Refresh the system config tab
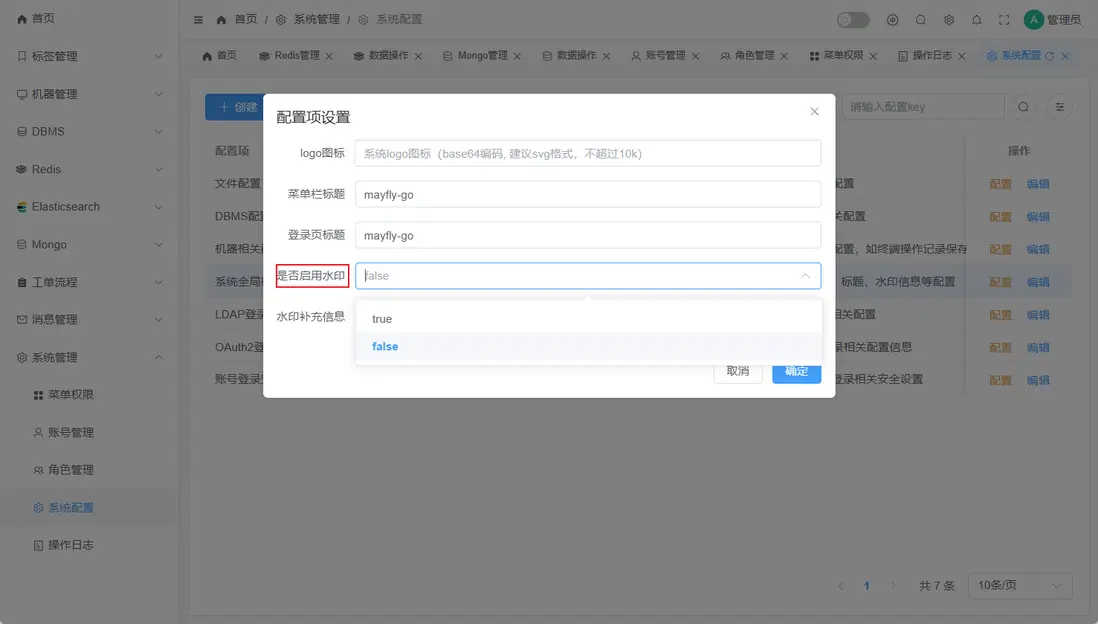The height and width of the screenshot is (624, 1098). click(x=1049, y=56)
